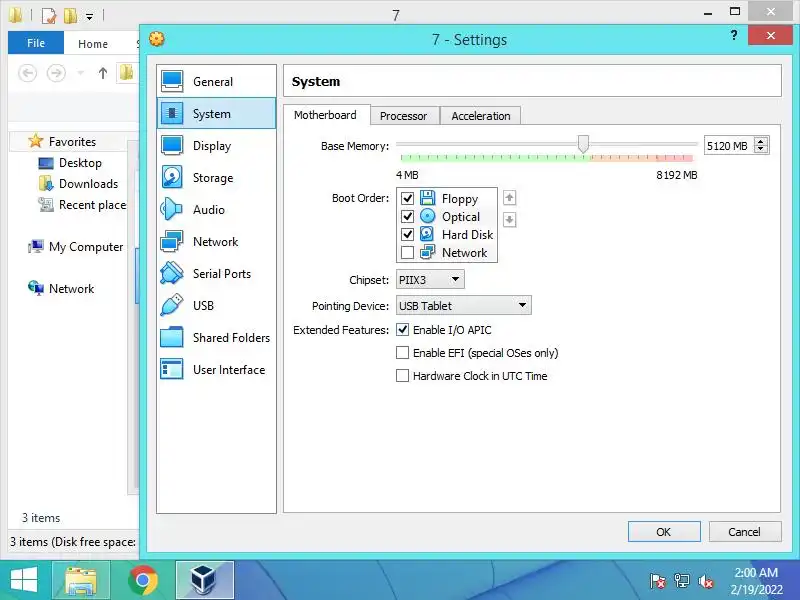This screenshot has width=800, height=600.
Task: Open the Chipset PIIX3 dropdown
Action: pos(430,280)
